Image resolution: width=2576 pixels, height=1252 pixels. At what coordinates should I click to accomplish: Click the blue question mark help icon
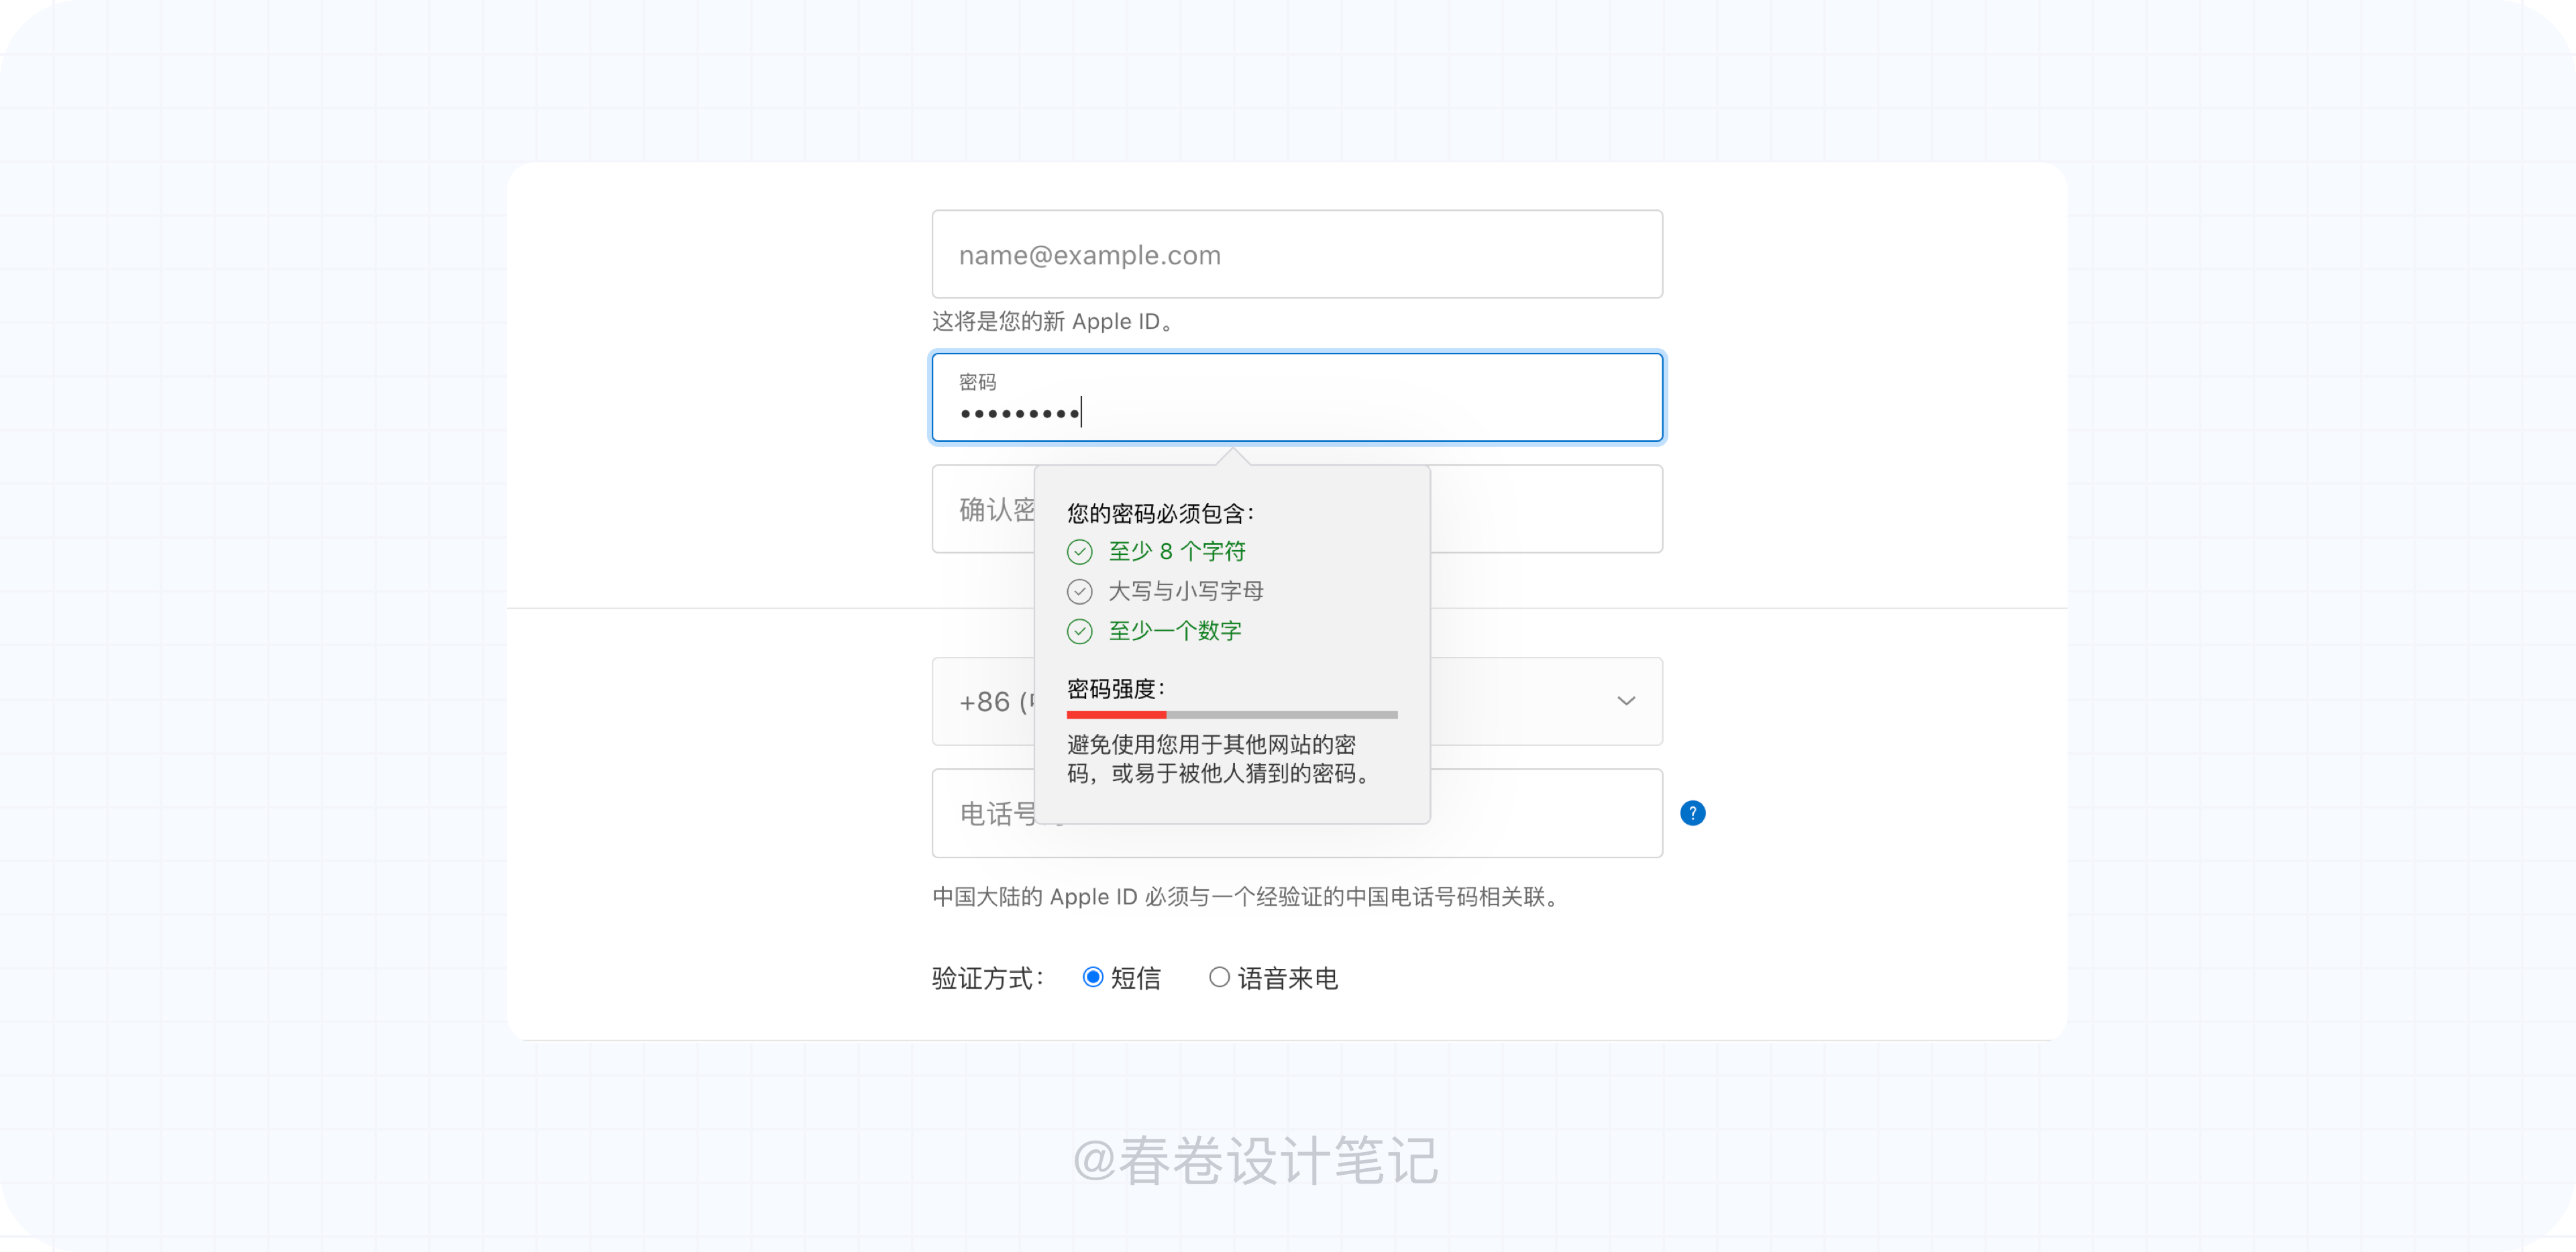point(1692,813)
